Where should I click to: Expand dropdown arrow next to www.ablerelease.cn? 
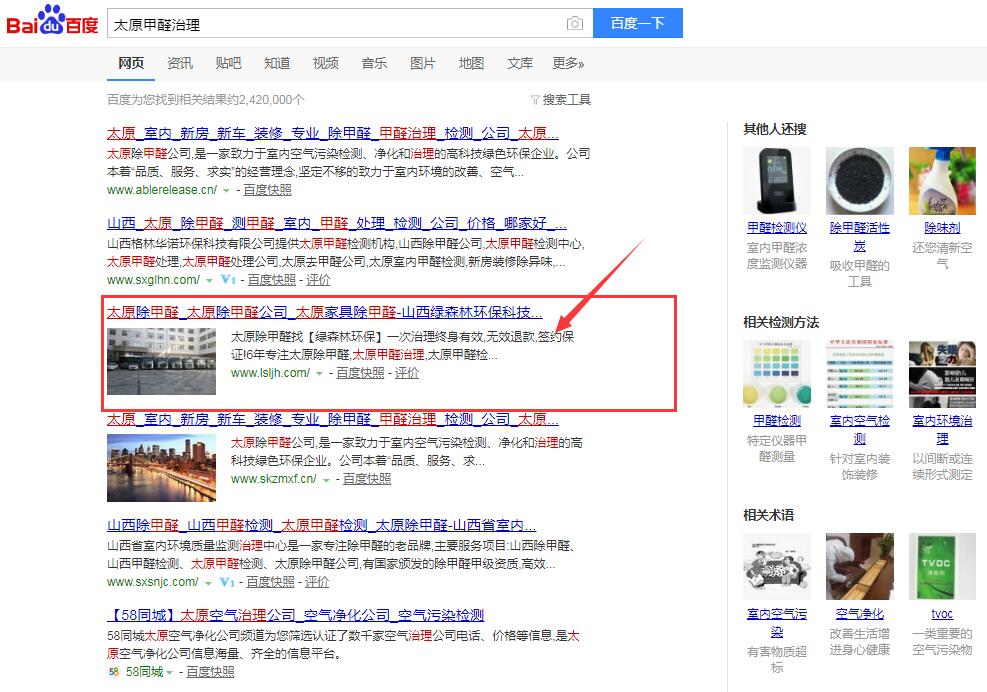pyautogui.click(x=226, y=190)
